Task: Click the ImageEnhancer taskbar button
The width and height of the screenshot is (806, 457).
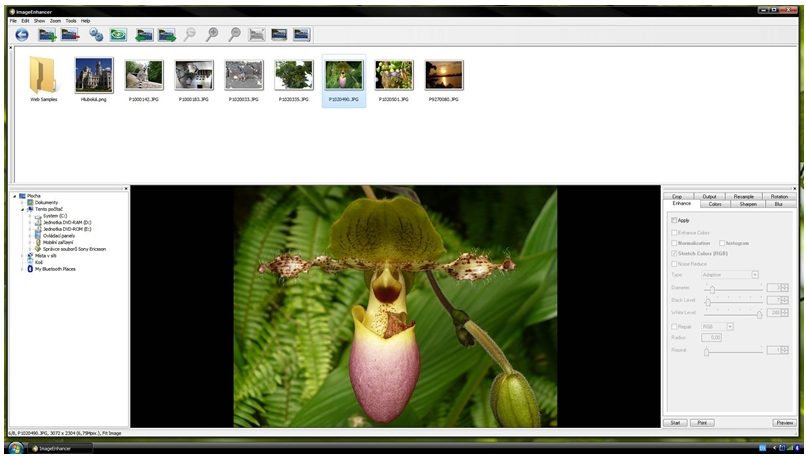Action: 61,448
